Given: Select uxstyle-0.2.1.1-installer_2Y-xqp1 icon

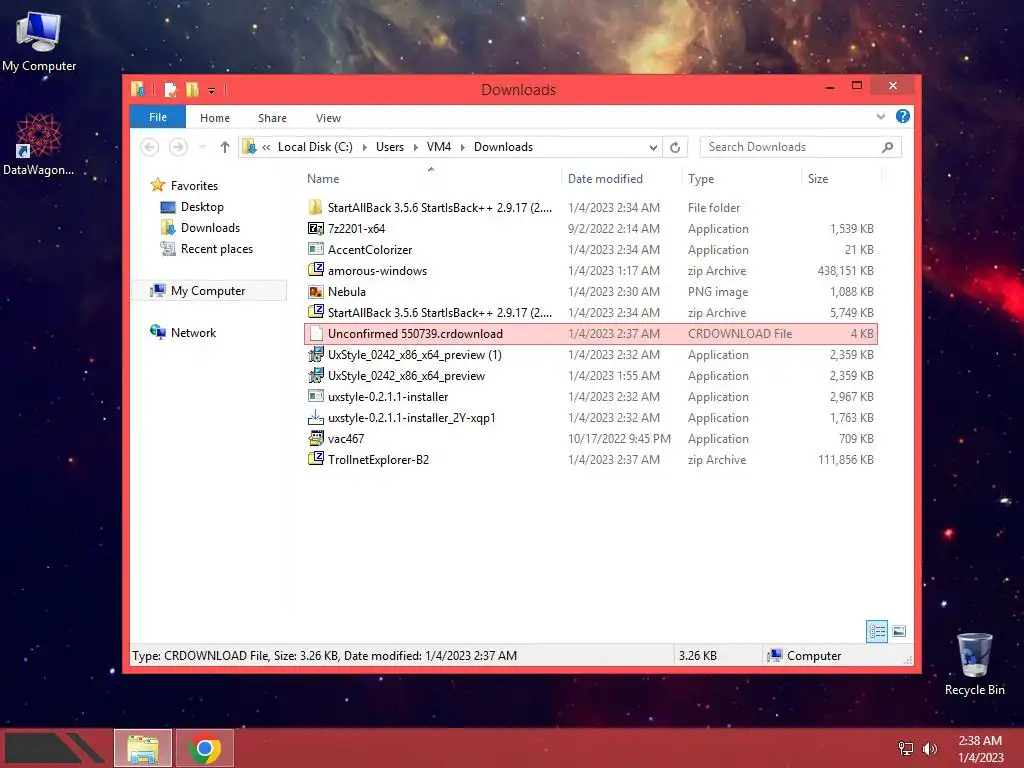Looking at the screenshot, I should point(315,417).
